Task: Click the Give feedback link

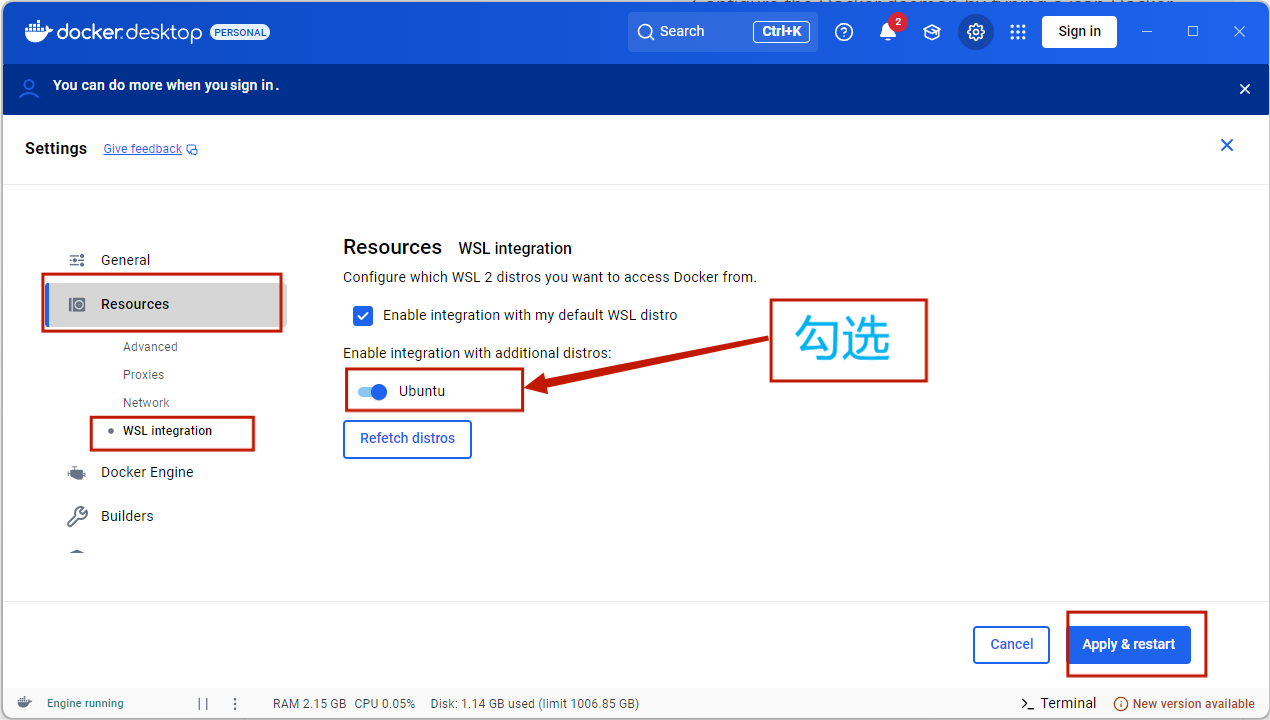Action: coord(143,149)
